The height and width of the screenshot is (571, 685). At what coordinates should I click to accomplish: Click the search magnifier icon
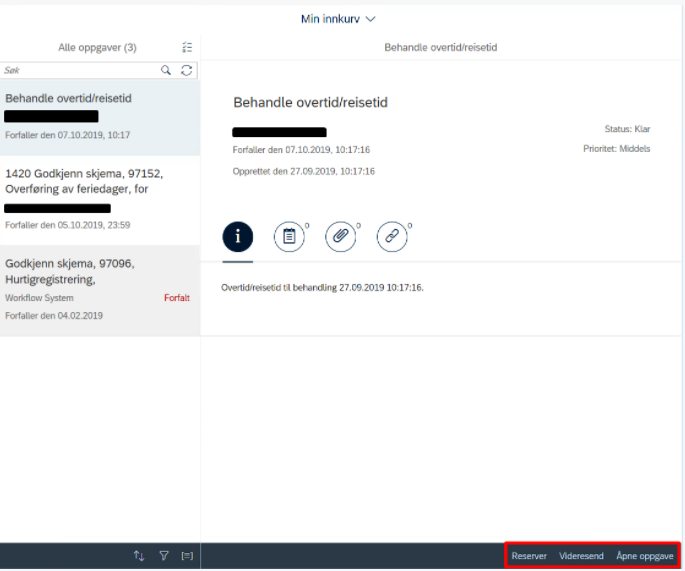tap(166, 70)
